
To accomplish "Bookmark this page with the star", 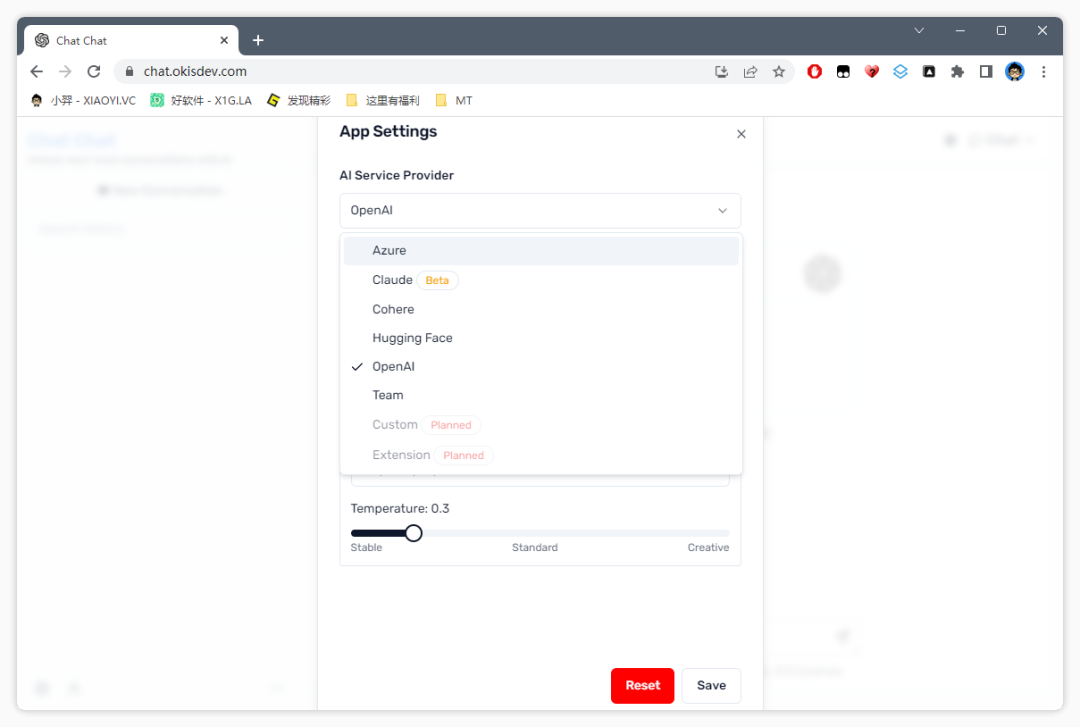I will tap(778, 72).
